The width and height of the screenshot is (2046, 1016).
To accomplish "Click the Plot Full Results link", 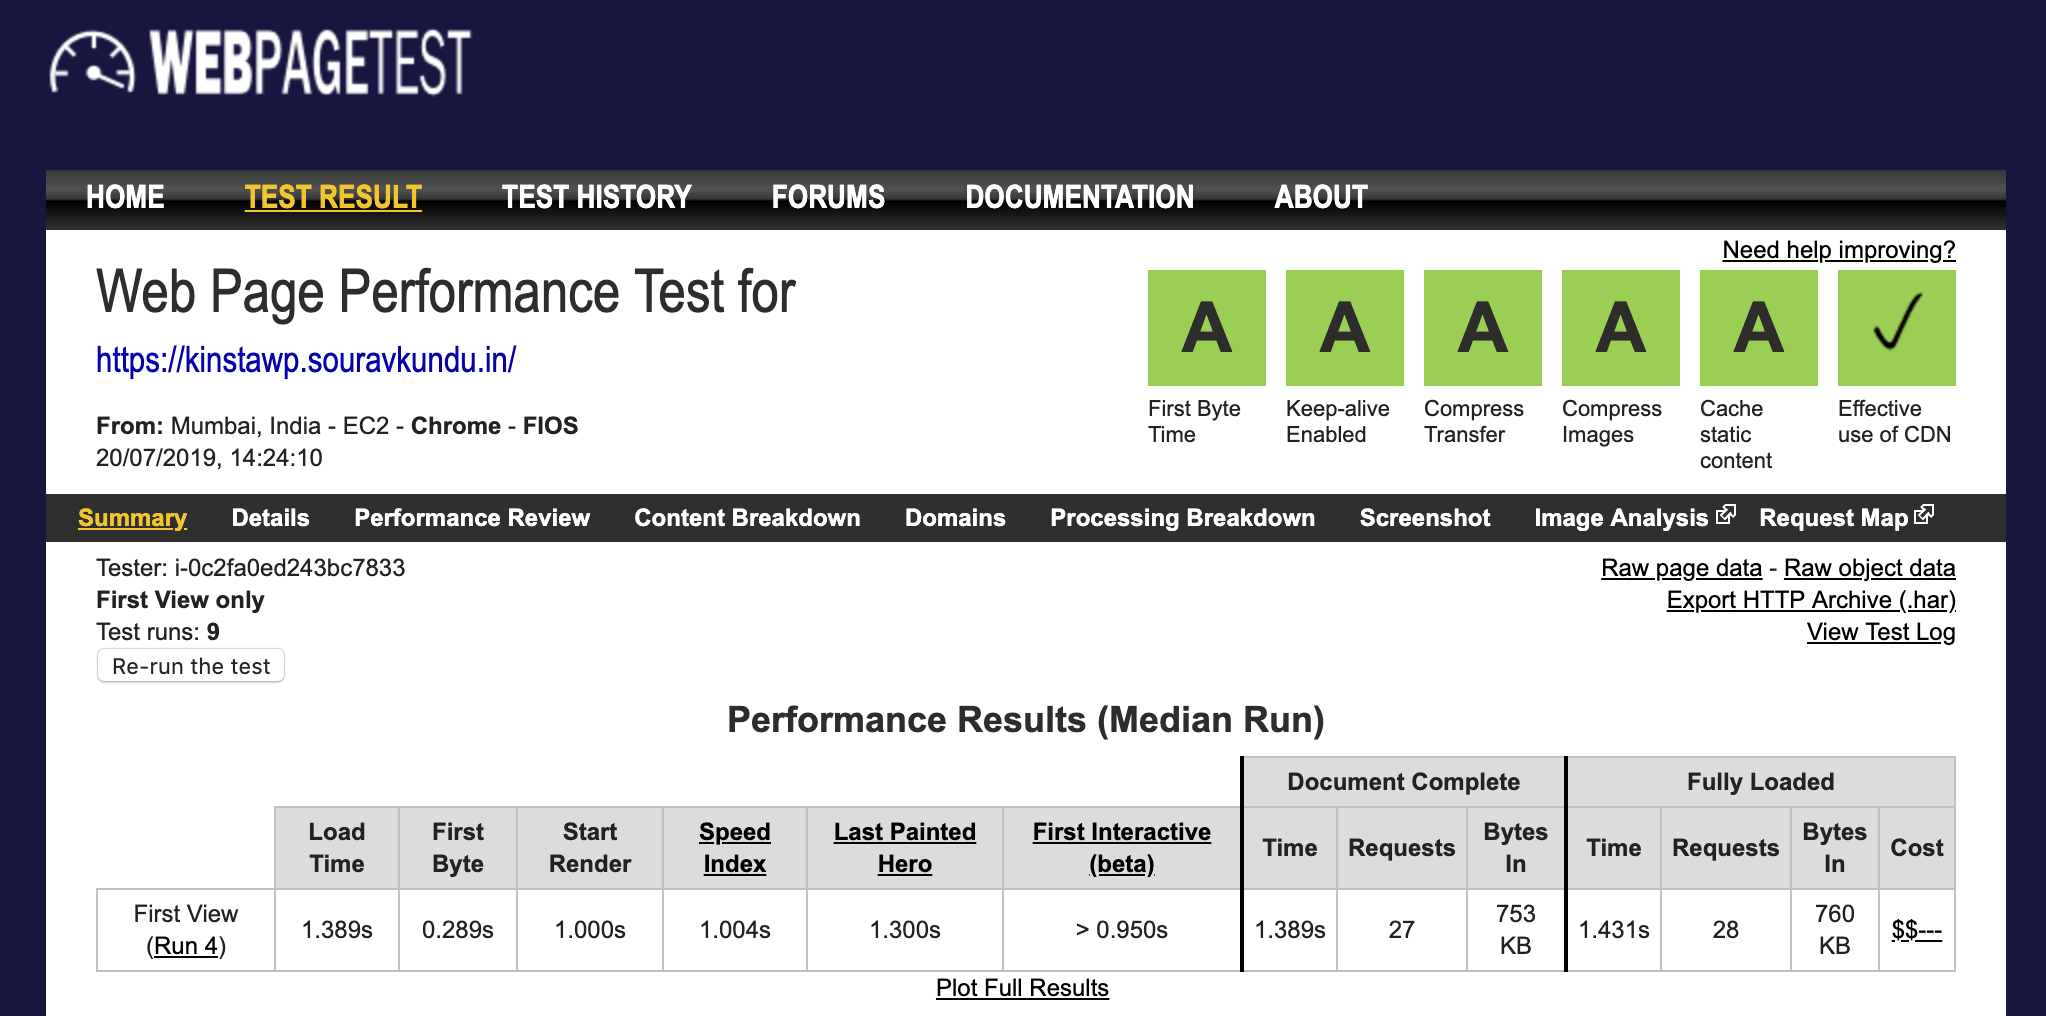I will [1022, 988].
